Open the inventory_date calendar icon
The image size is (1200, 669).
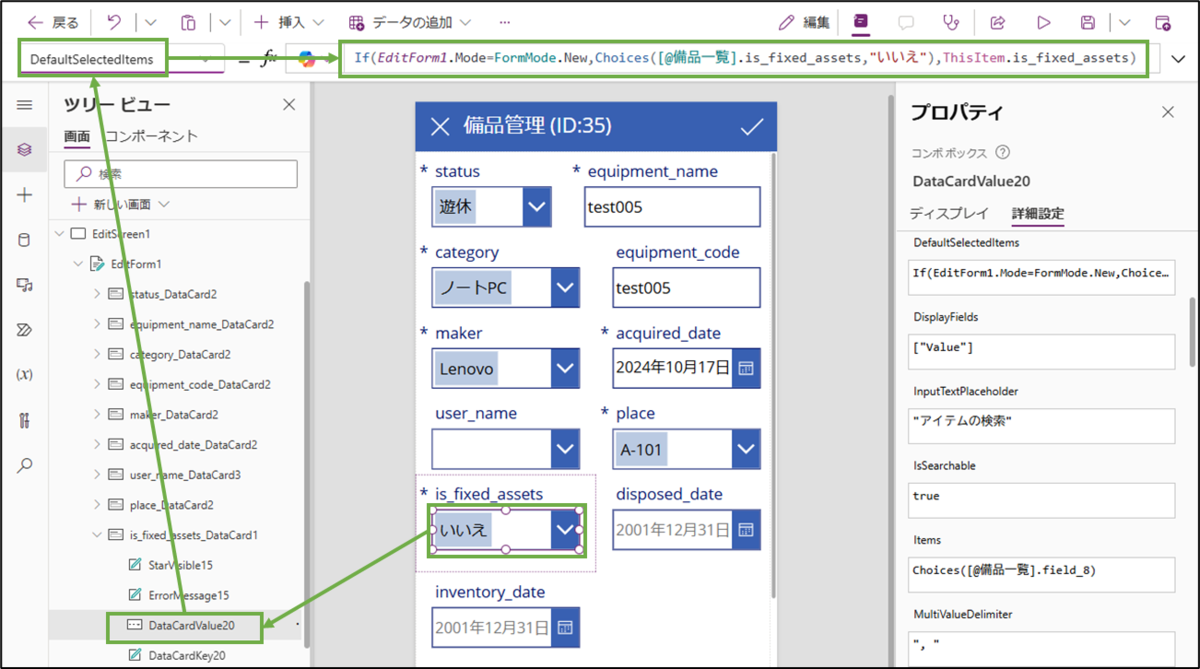(x=564, y=627)
